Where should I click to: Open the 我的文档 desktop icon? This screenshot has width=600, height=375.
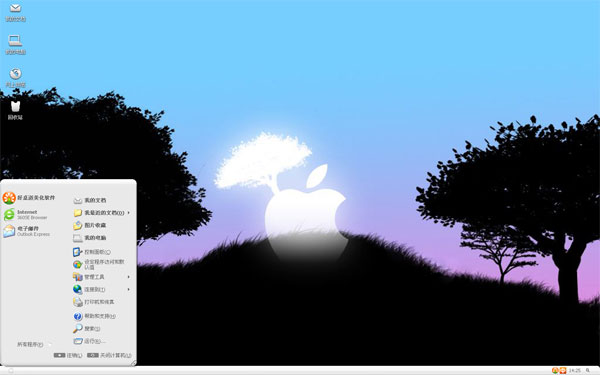coord(15,12)
